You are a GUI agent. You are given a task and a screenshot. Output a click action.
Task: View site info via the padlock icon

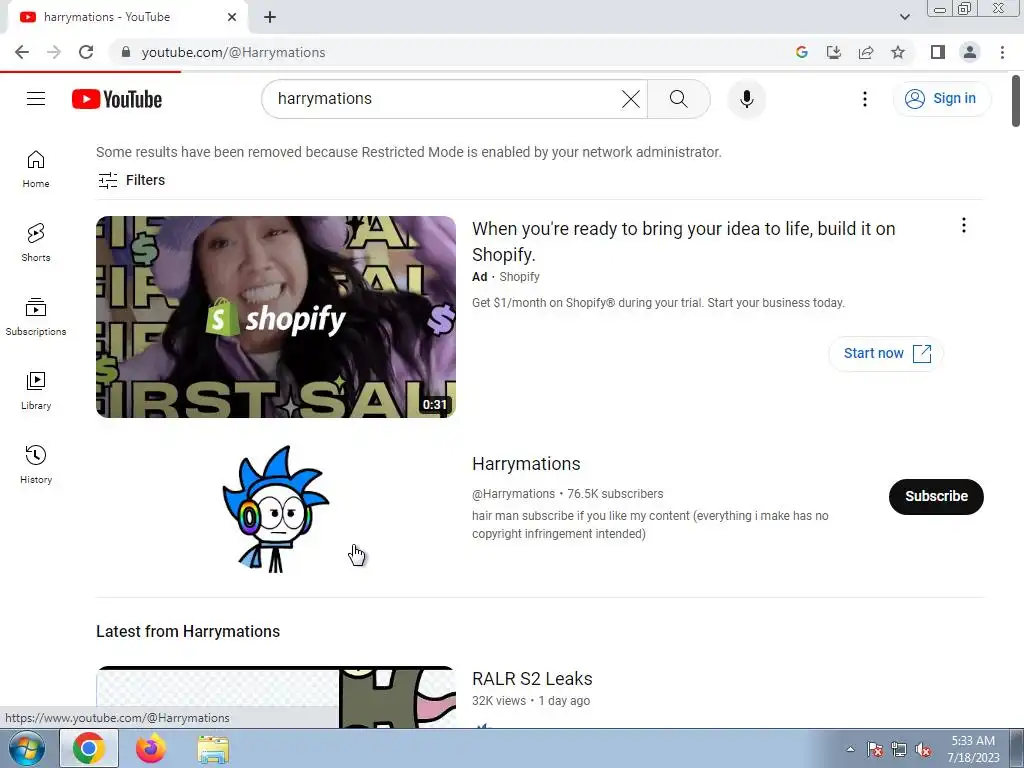pyautogui.click(x=126, y=52)
